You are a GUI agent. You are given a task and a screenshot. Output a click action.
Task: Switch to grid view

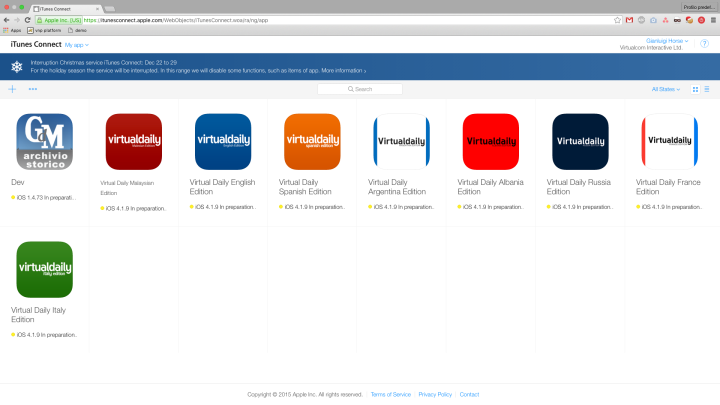(696, 89)
